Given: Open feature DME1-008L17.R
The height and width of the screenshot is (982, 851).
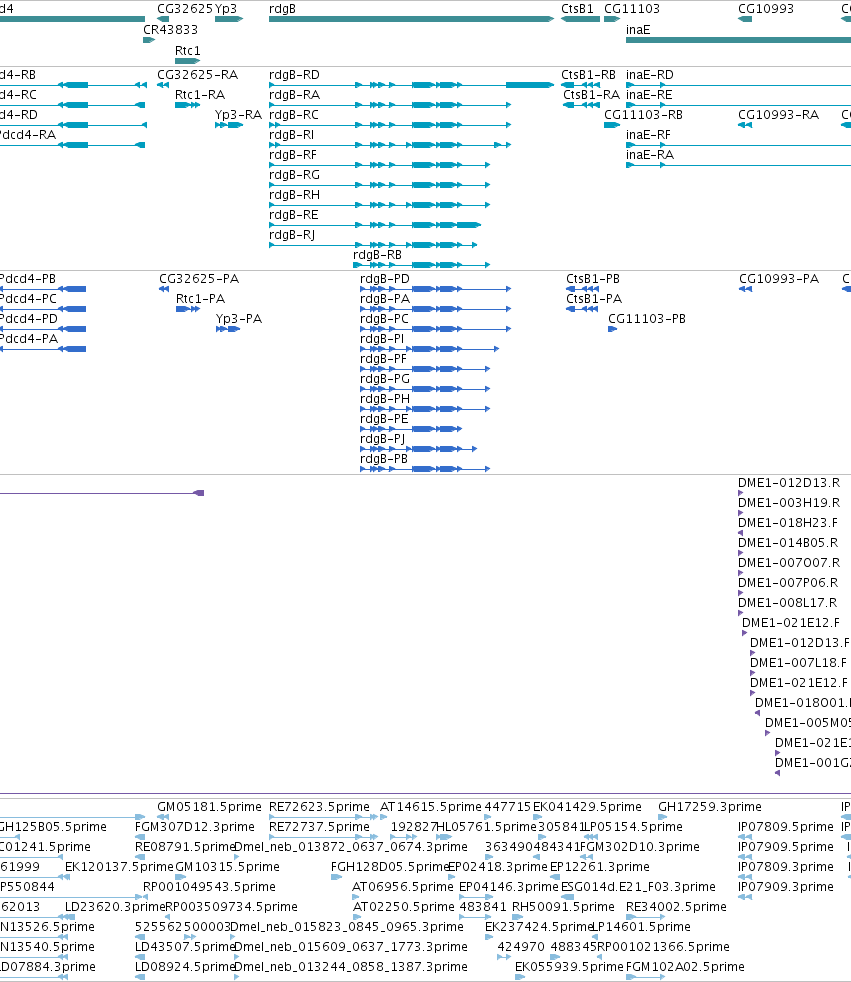Looking at the screenshot, I should (x=788, y=603).
